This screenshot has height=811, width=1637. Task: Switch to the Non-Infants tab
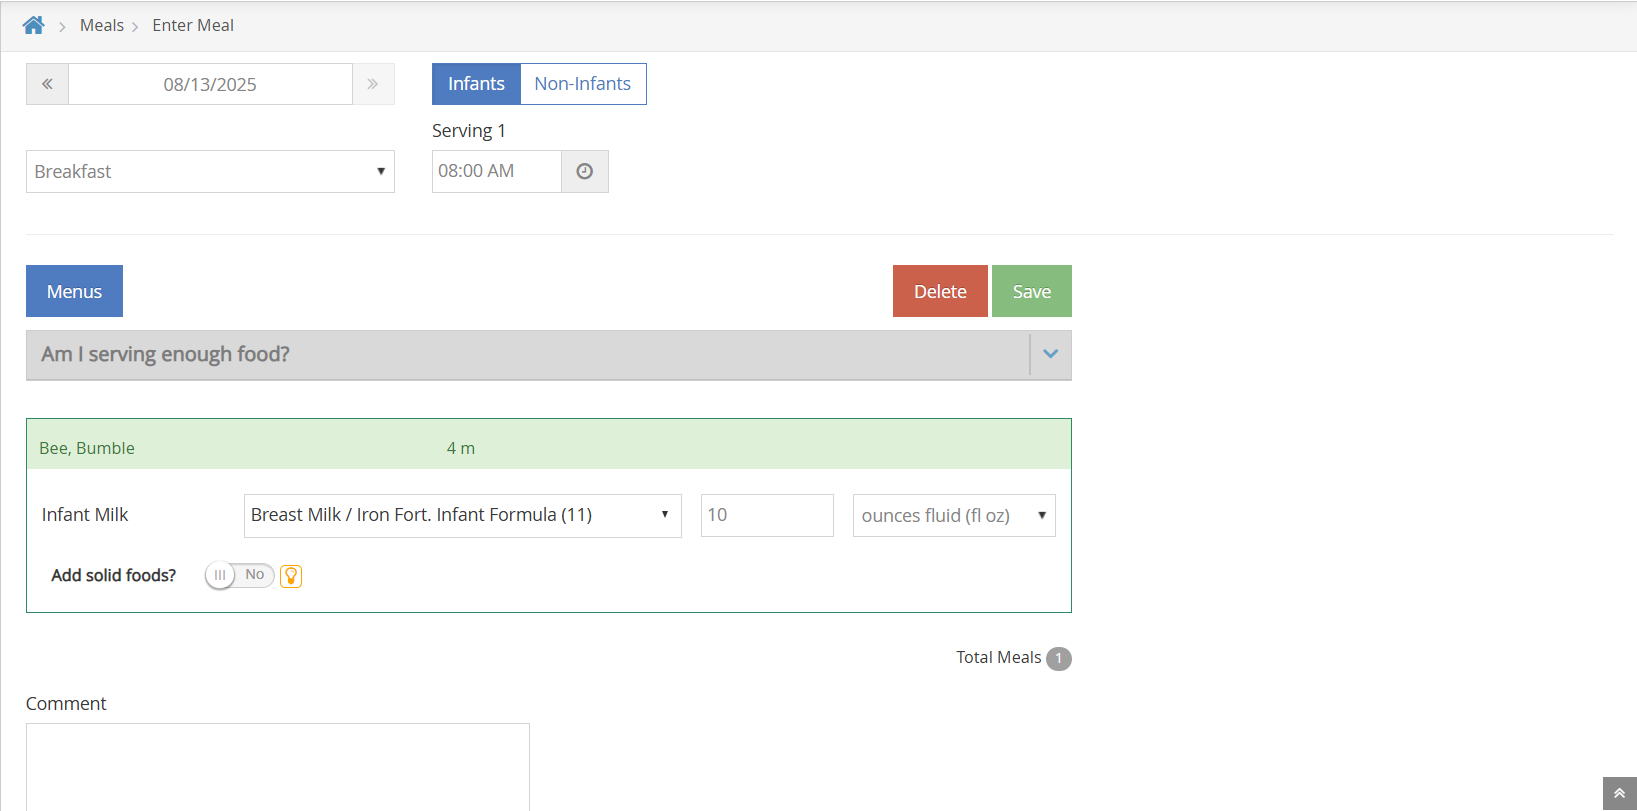click(x=583, y=84)
